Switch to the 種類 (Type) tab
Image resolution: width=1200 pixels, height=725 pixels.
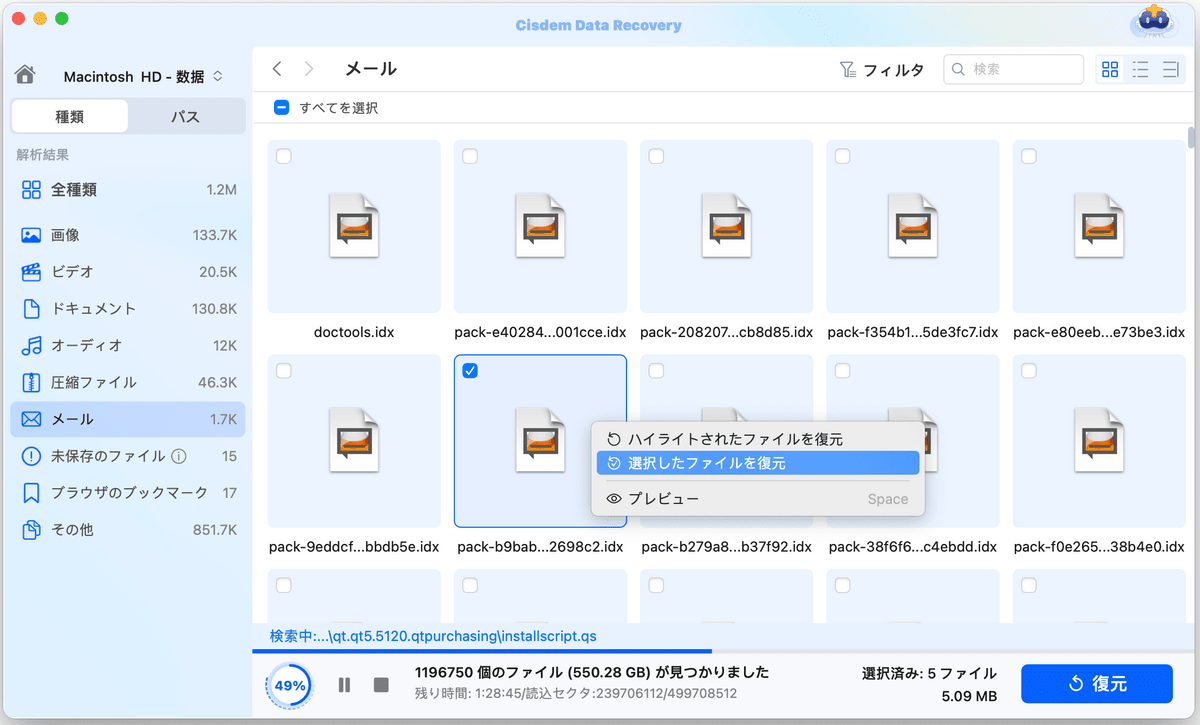click(x=69, y=117)
